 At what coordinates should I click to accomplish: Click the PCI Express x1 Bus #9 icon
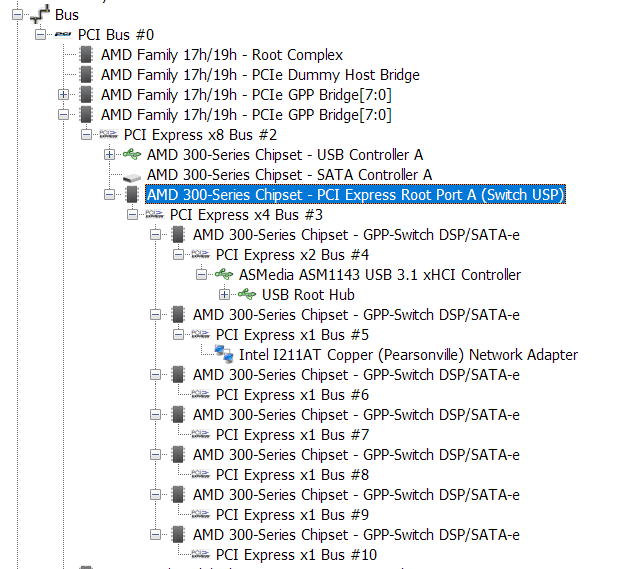[201, 515]
